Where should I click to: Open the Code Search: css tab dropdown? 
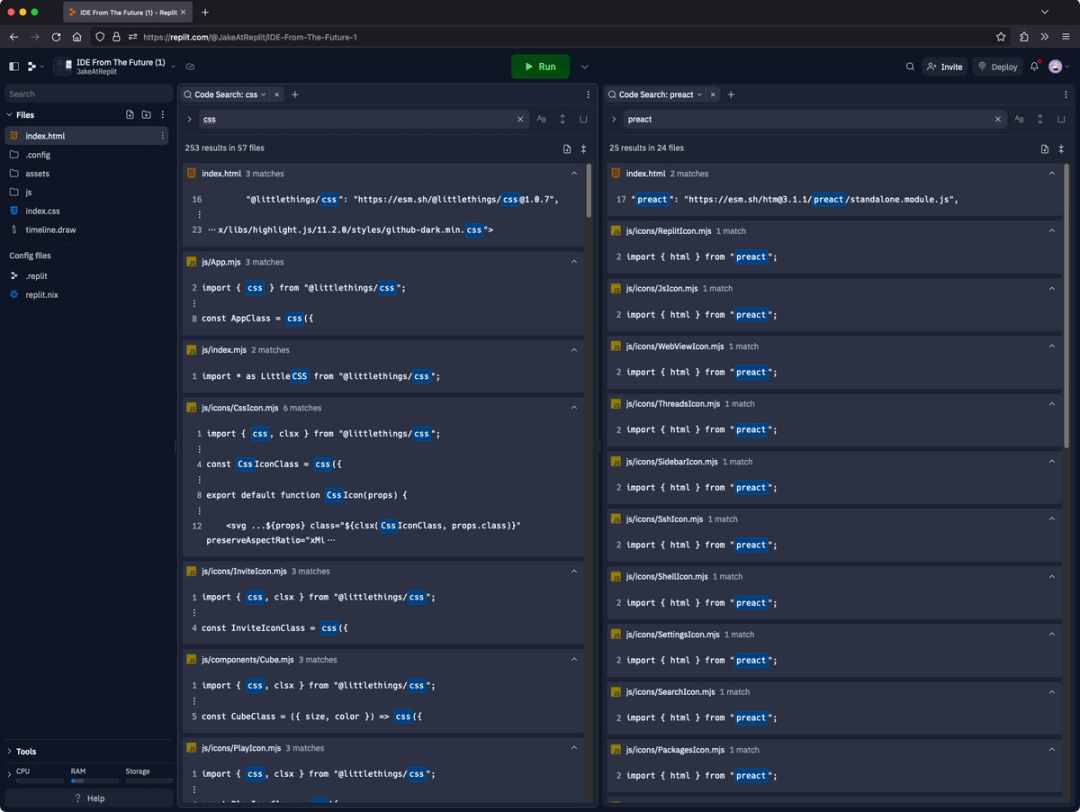(266, 94)
